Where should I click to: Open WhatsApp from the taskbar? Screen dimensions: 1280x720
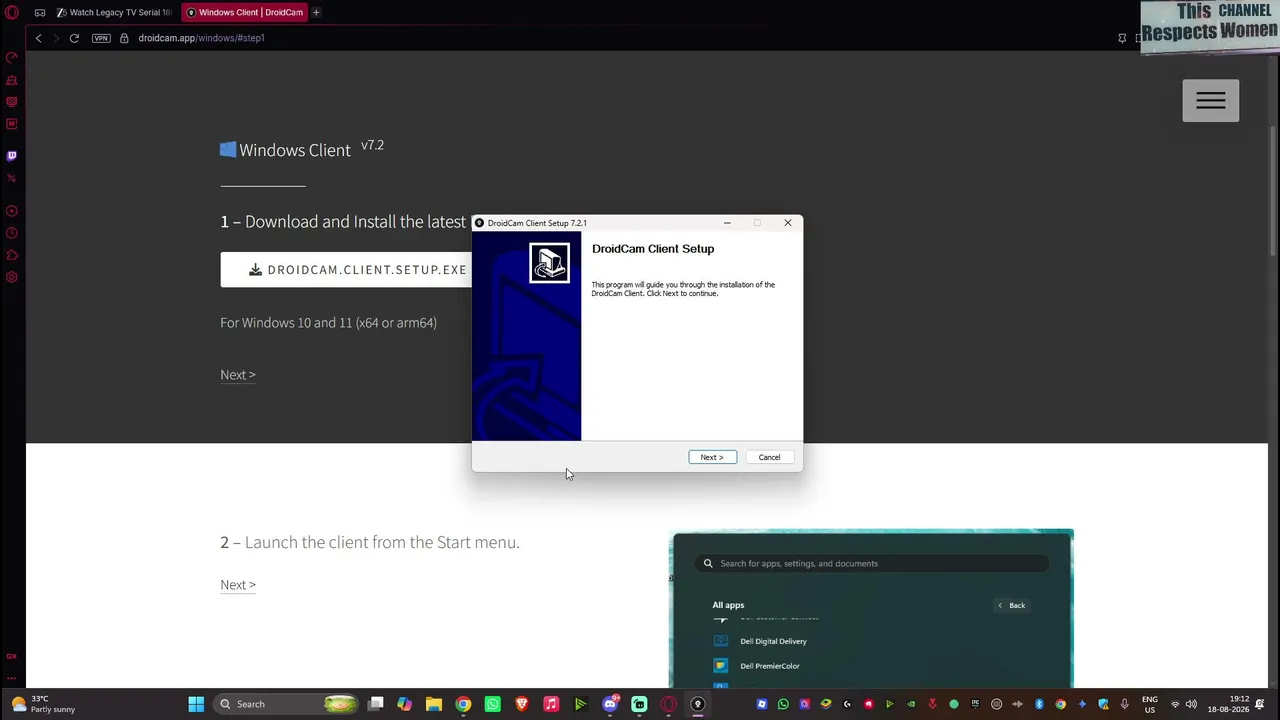pos(492,704)
